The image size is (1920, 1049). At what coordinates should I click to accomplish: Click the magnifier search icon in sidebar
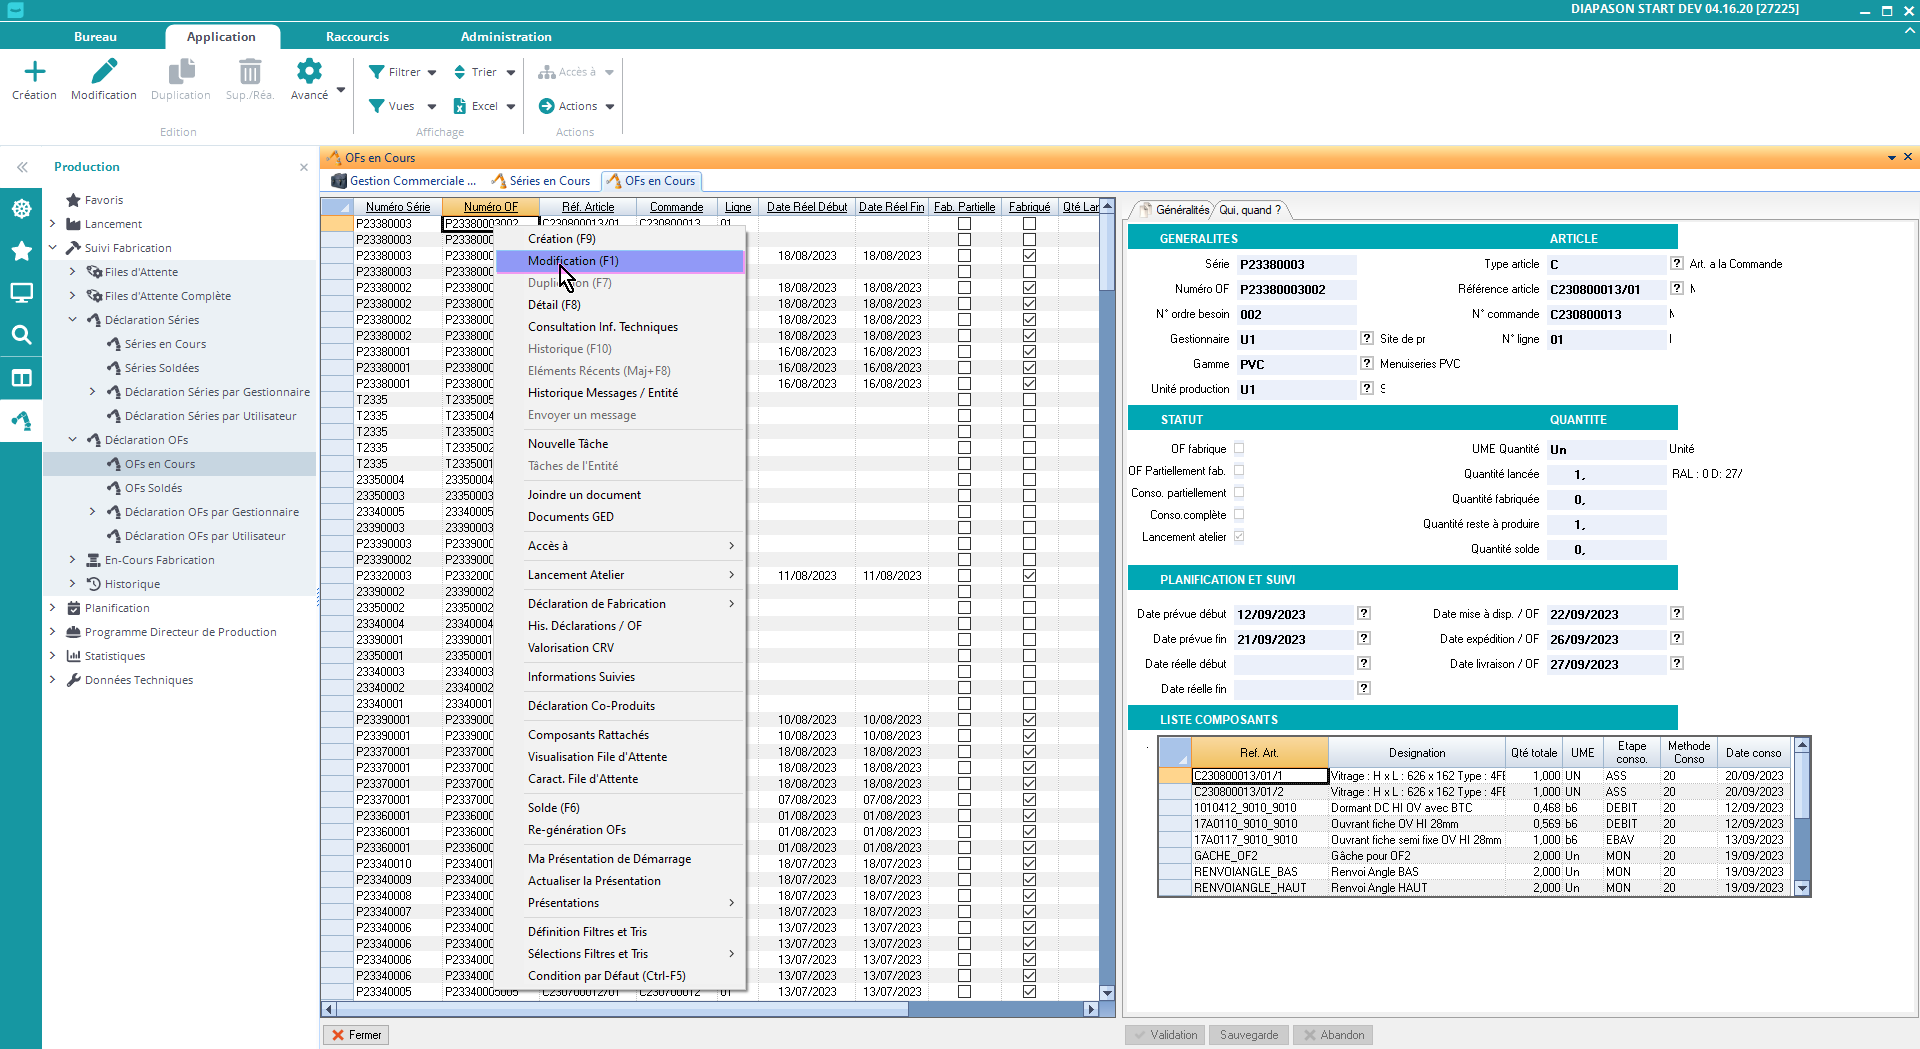coord(21,335)
